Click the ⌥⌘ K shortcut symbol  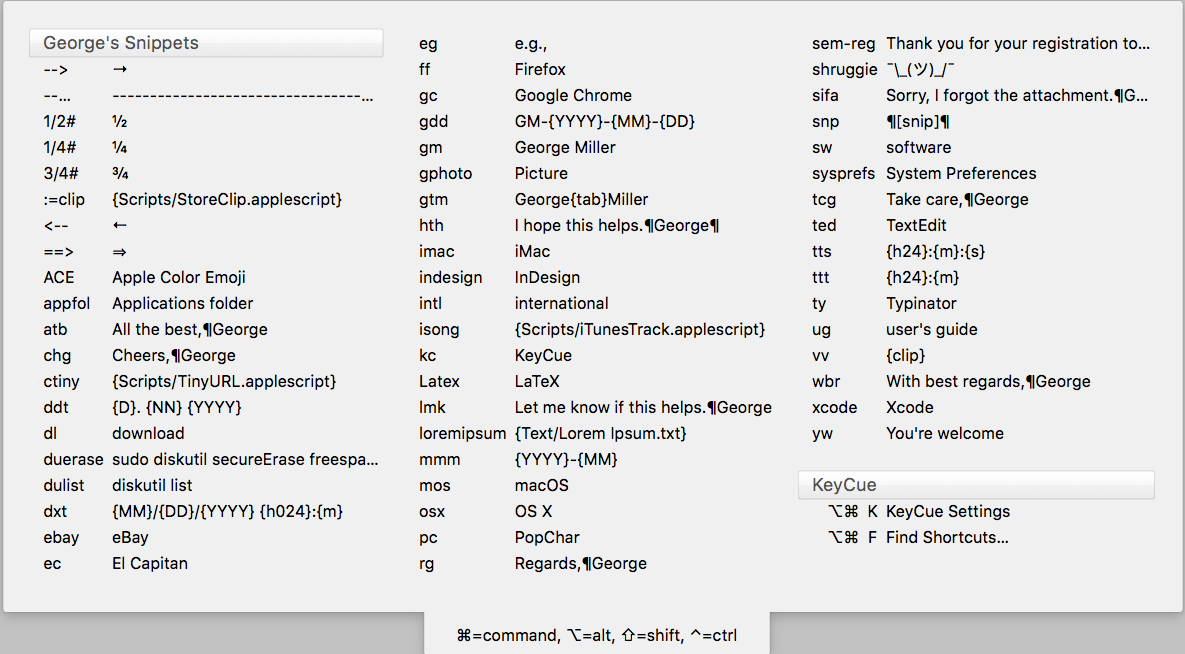click(852, 512)
